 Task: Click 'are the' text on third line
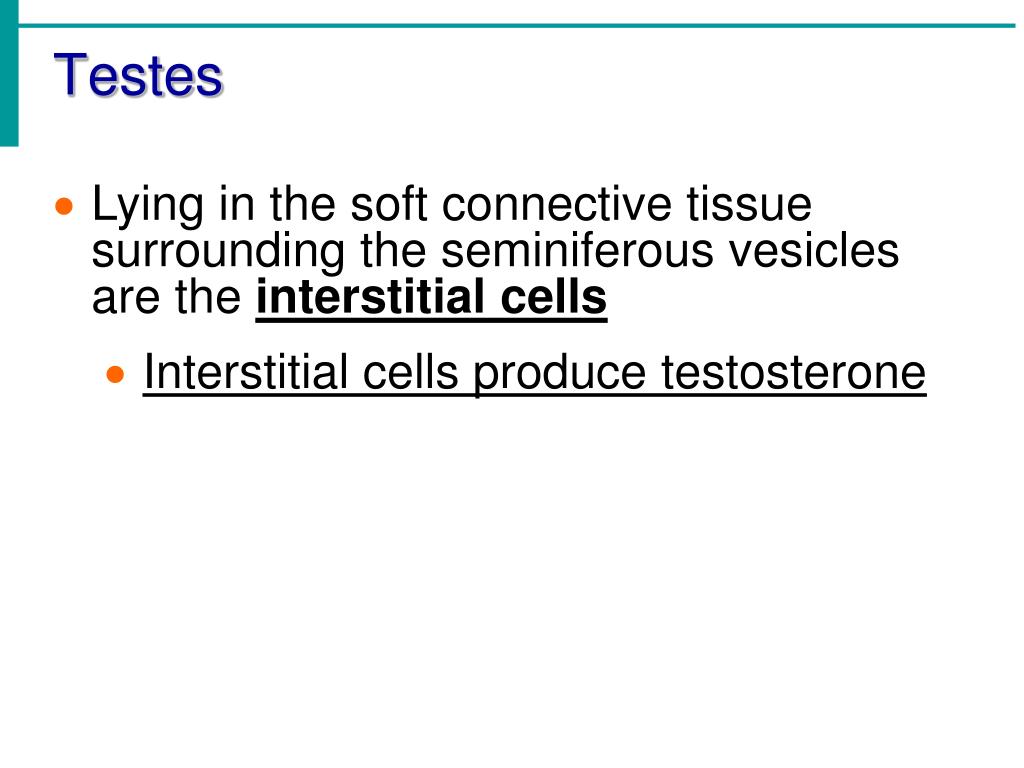[x=167, y=298]
